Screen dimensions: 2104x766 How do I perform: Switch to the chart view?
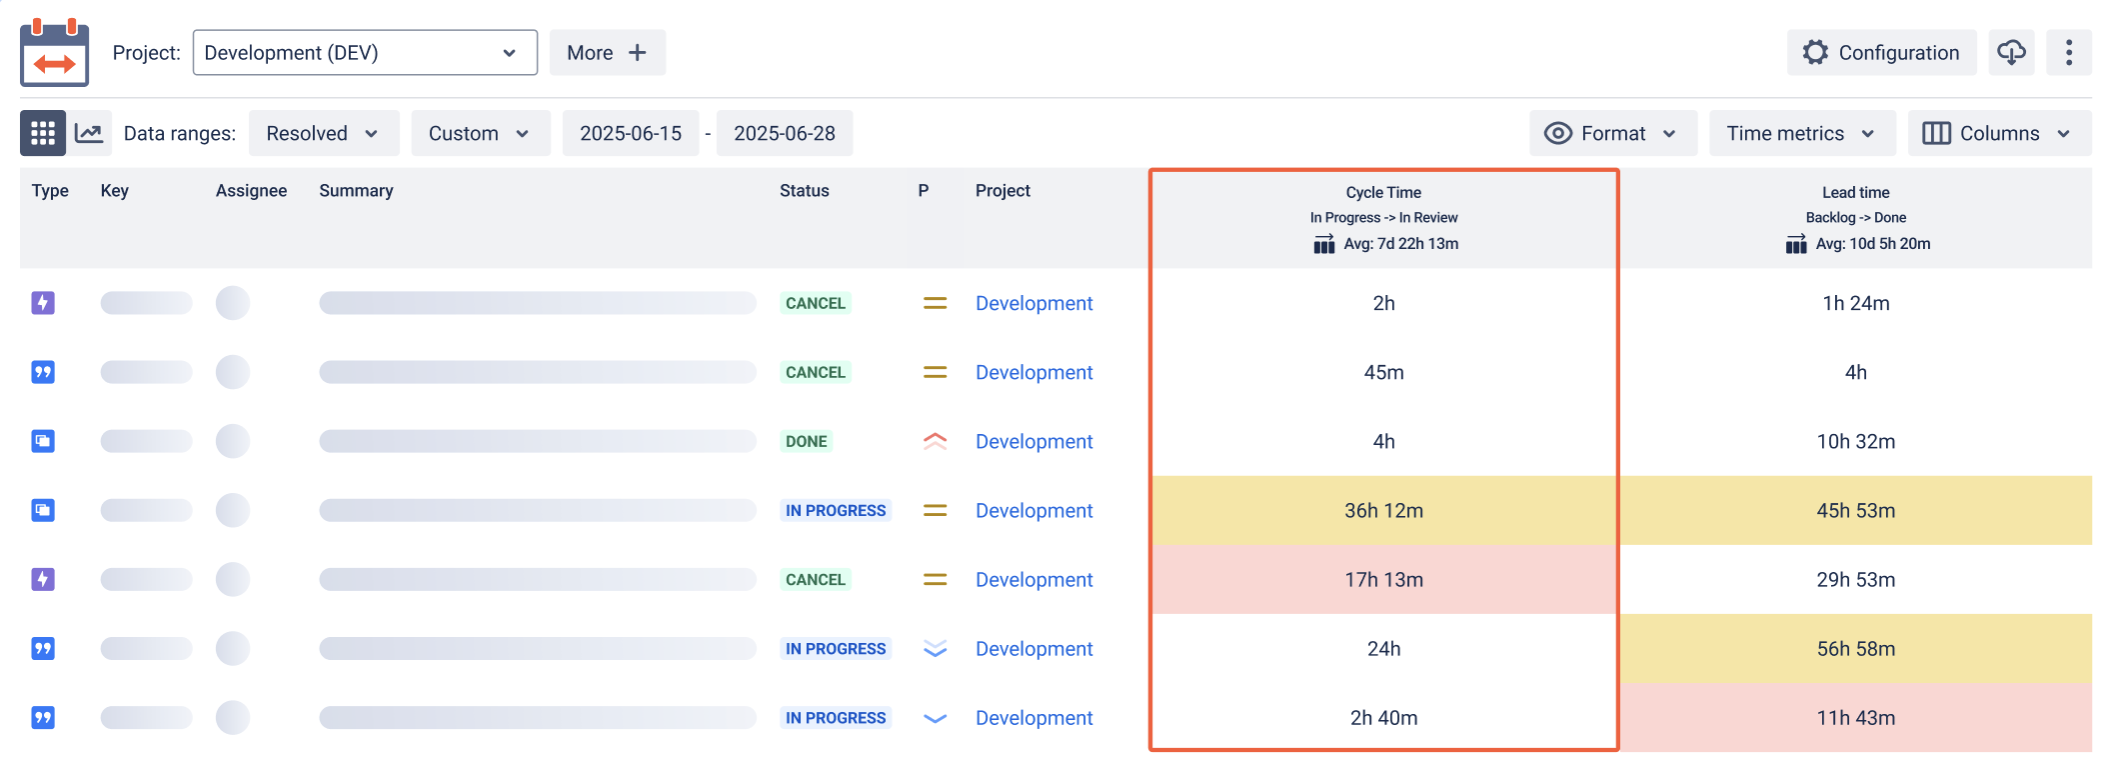pyautogui.click(x=89, y=133)
